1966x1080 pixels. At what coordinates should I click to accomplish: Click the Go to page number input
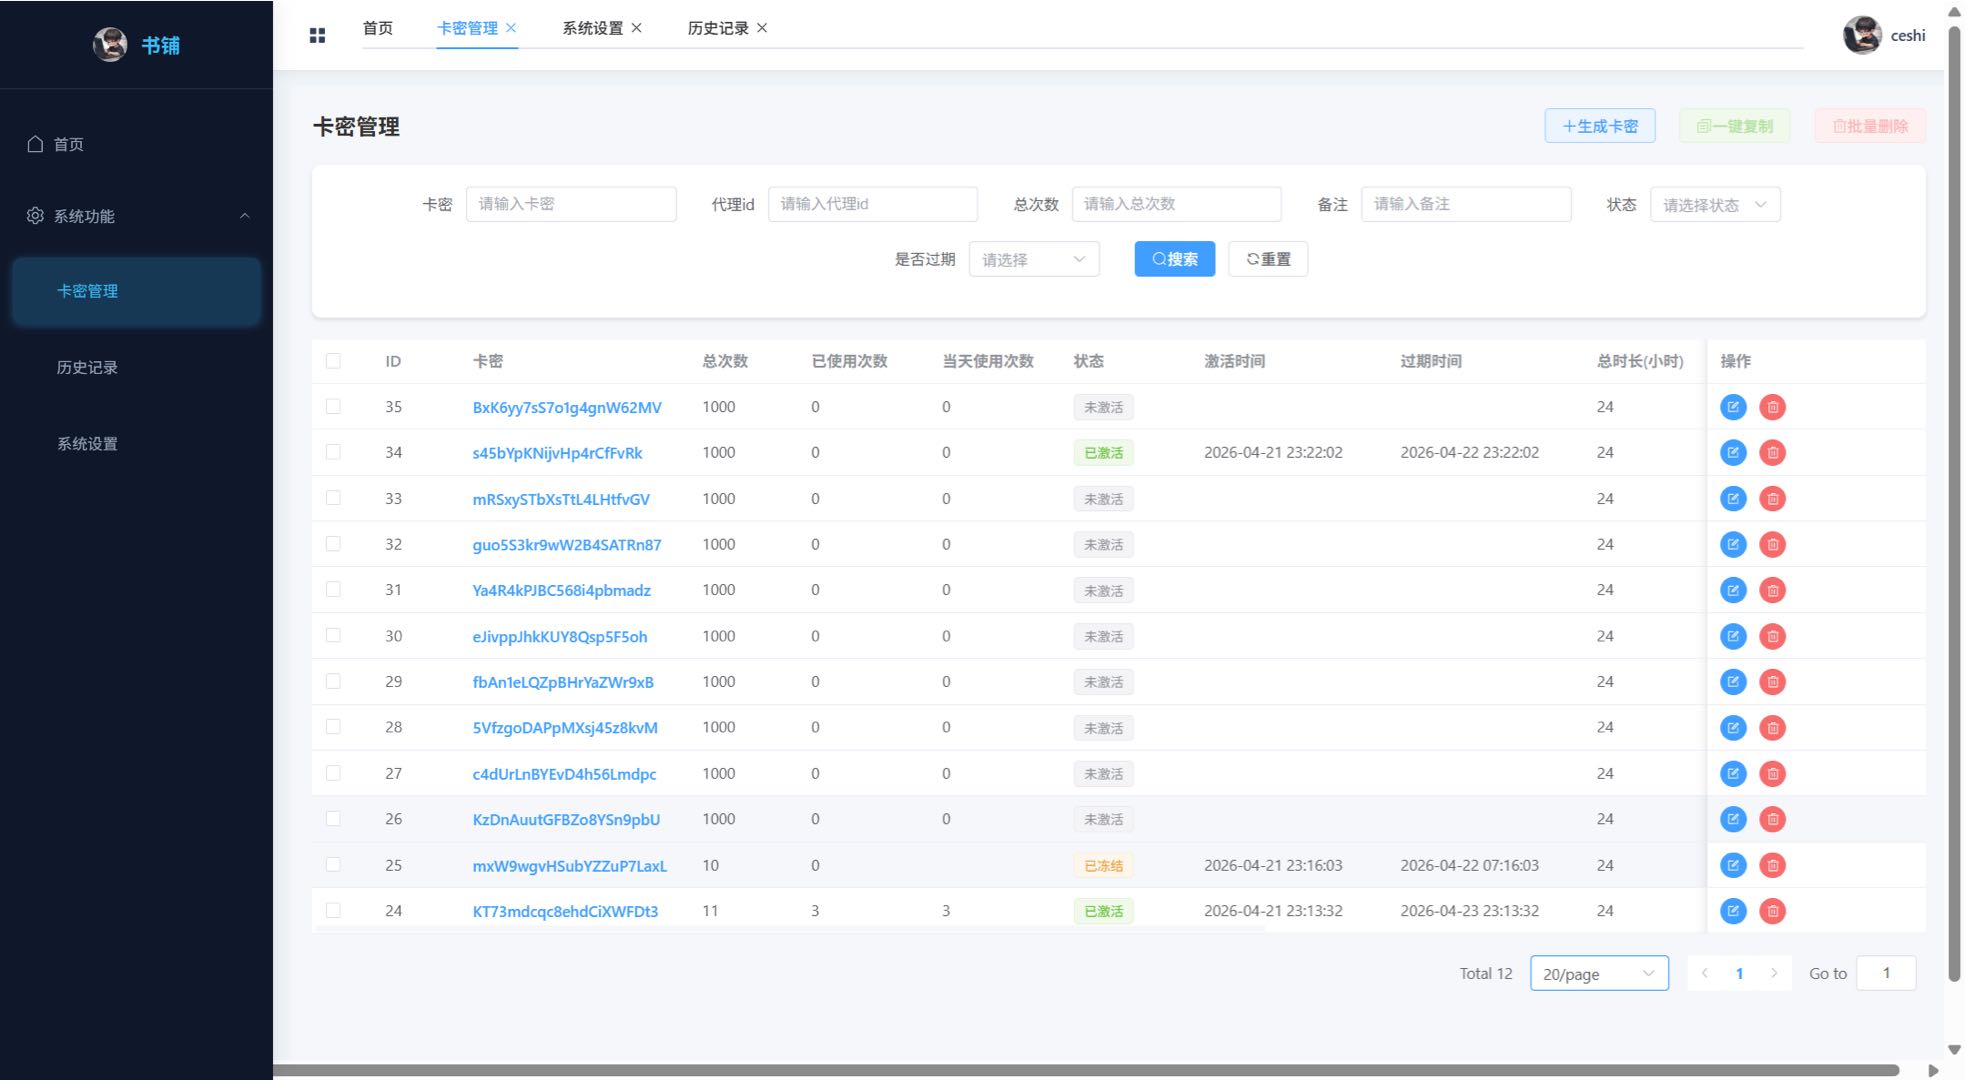click(x=1886, y=972)
